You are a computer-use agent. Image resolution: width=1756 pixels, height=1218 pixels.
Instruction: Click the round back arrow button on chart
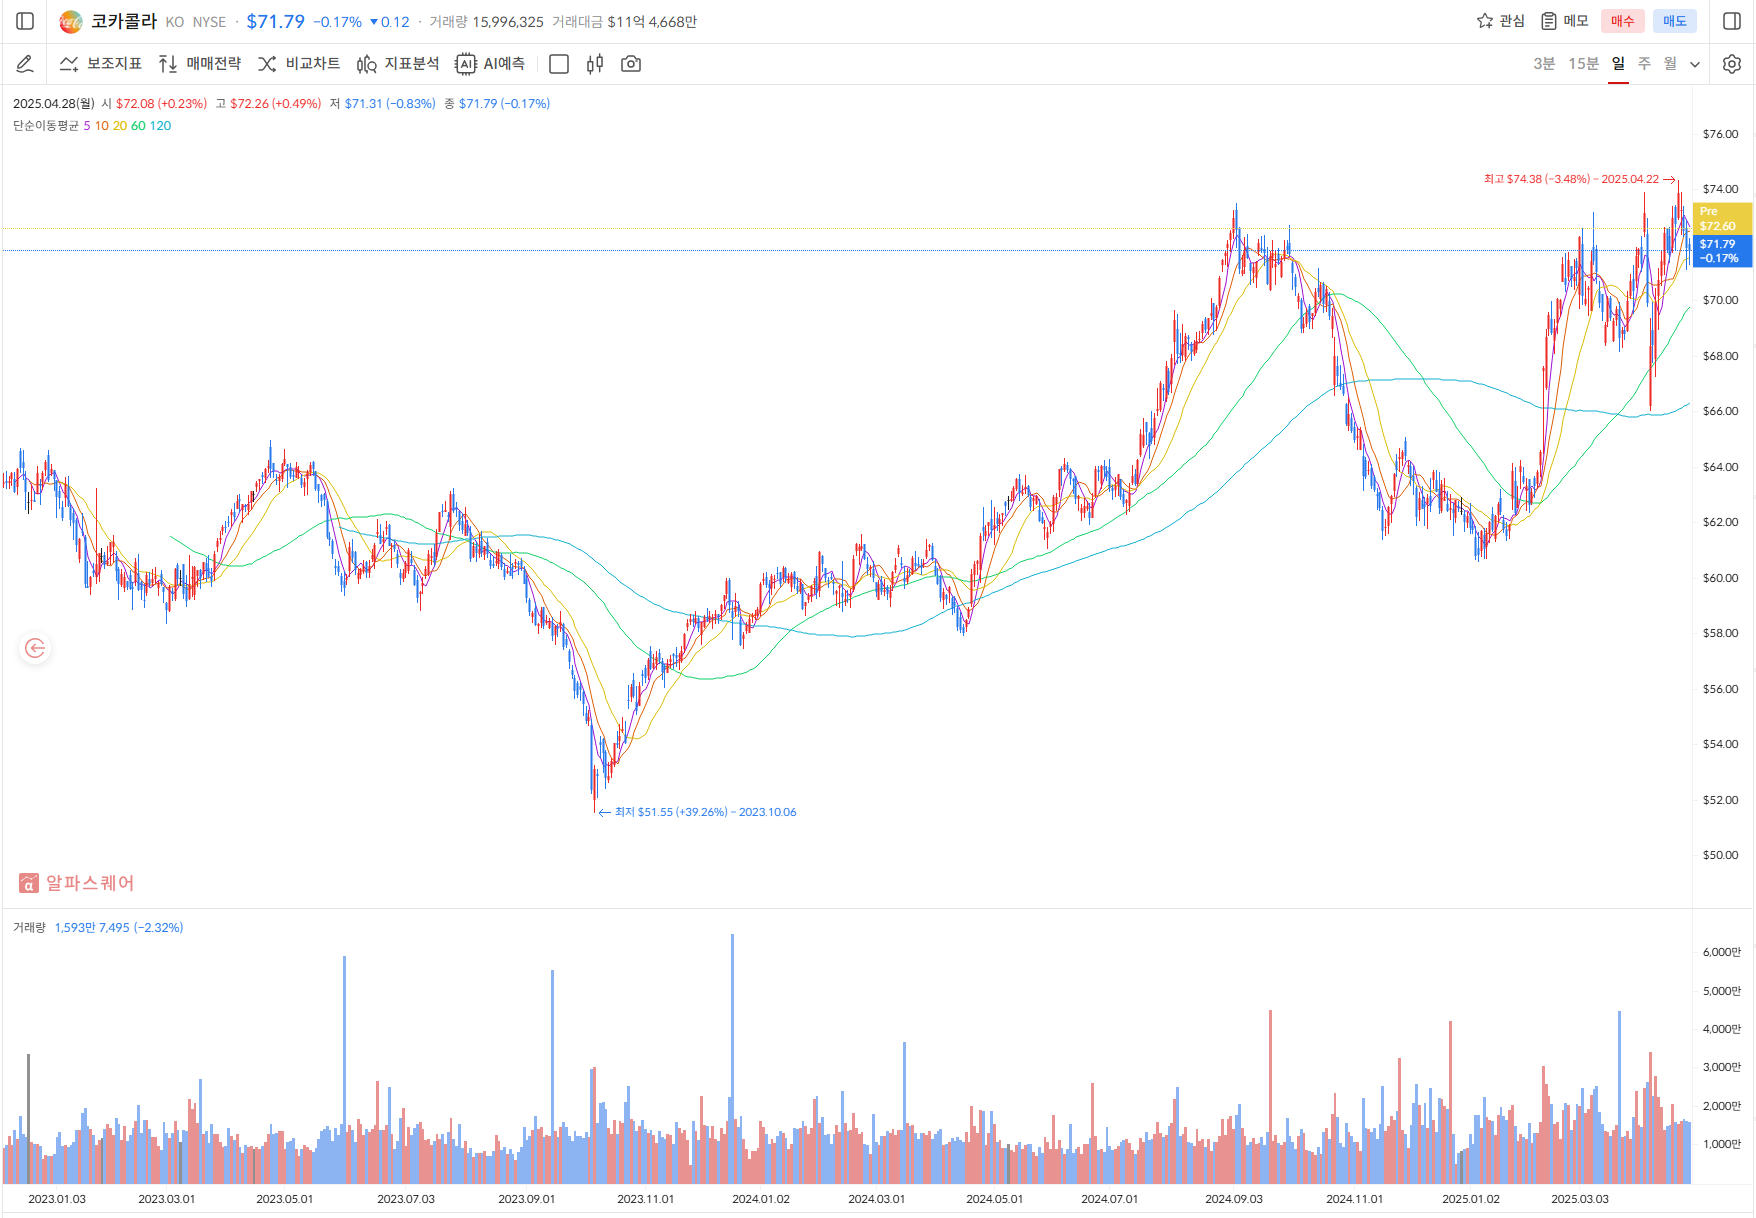point(35,649)
